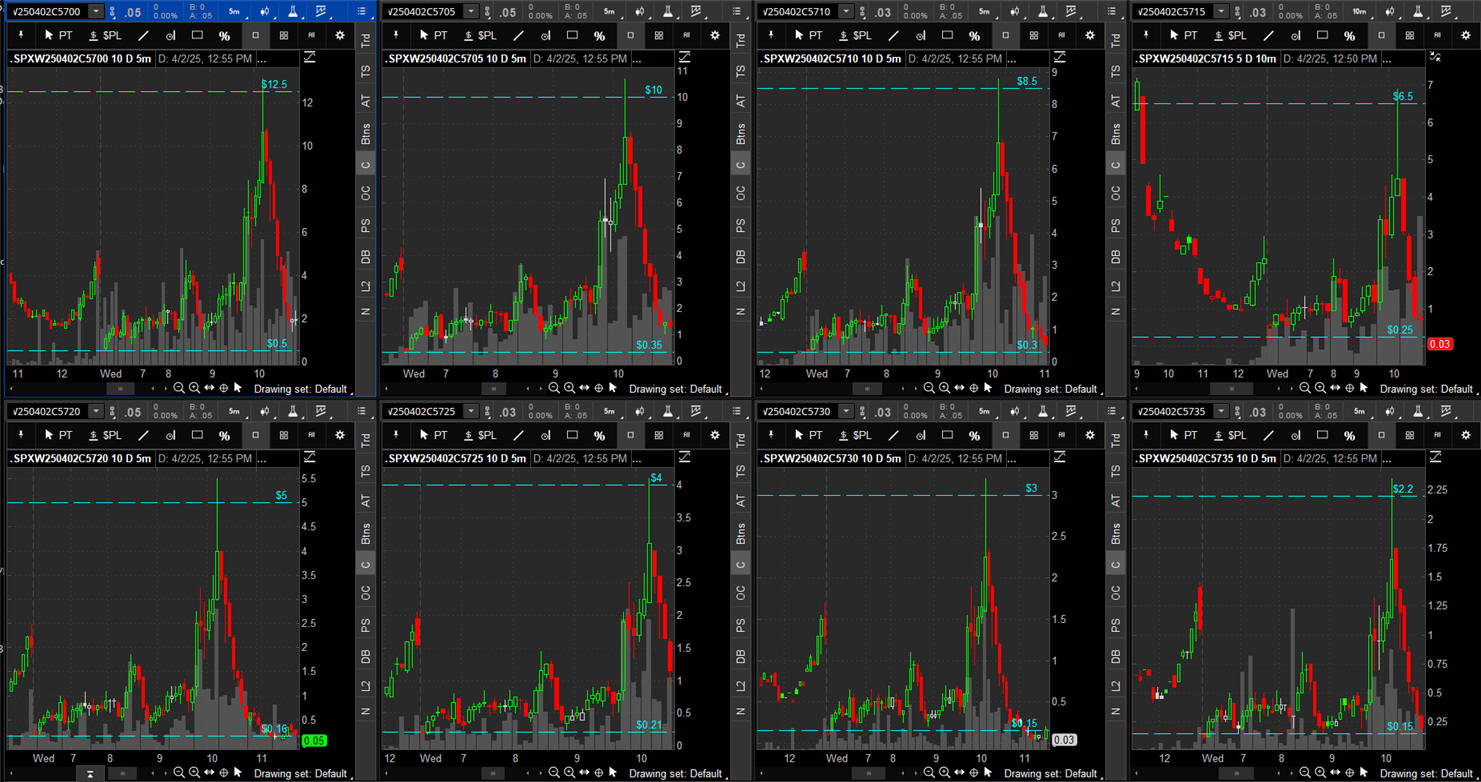Toggle the single-square button in C5720 toolbar
The height and width of the screenshot is (782, 1481).
pos(255,435)
